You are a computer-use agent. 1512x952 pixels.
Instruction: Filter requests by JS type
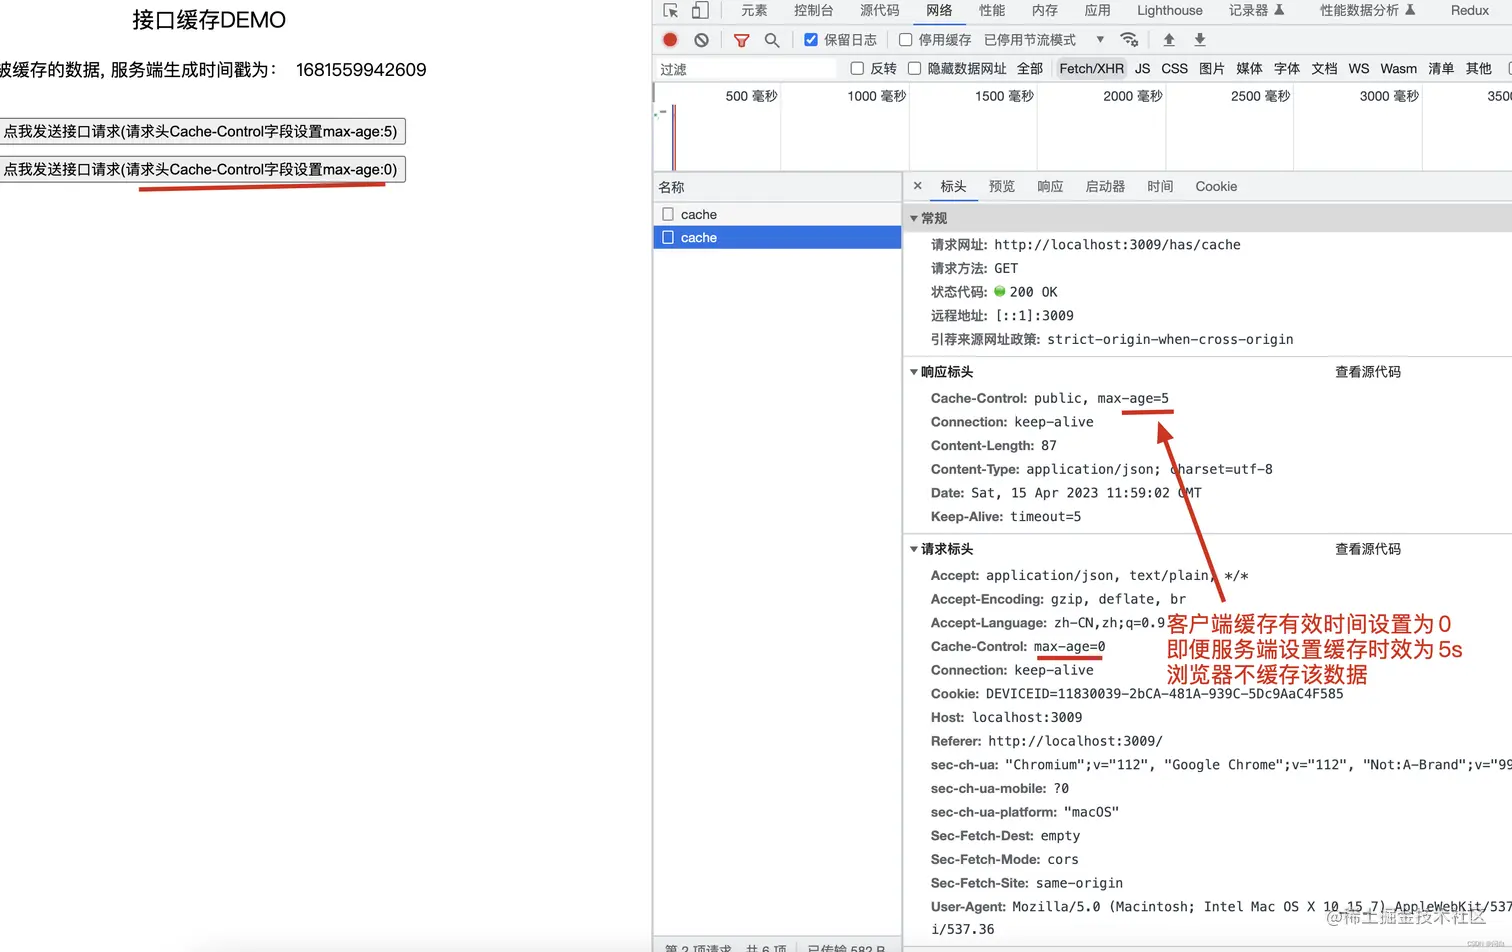[x=1142, y=68]
